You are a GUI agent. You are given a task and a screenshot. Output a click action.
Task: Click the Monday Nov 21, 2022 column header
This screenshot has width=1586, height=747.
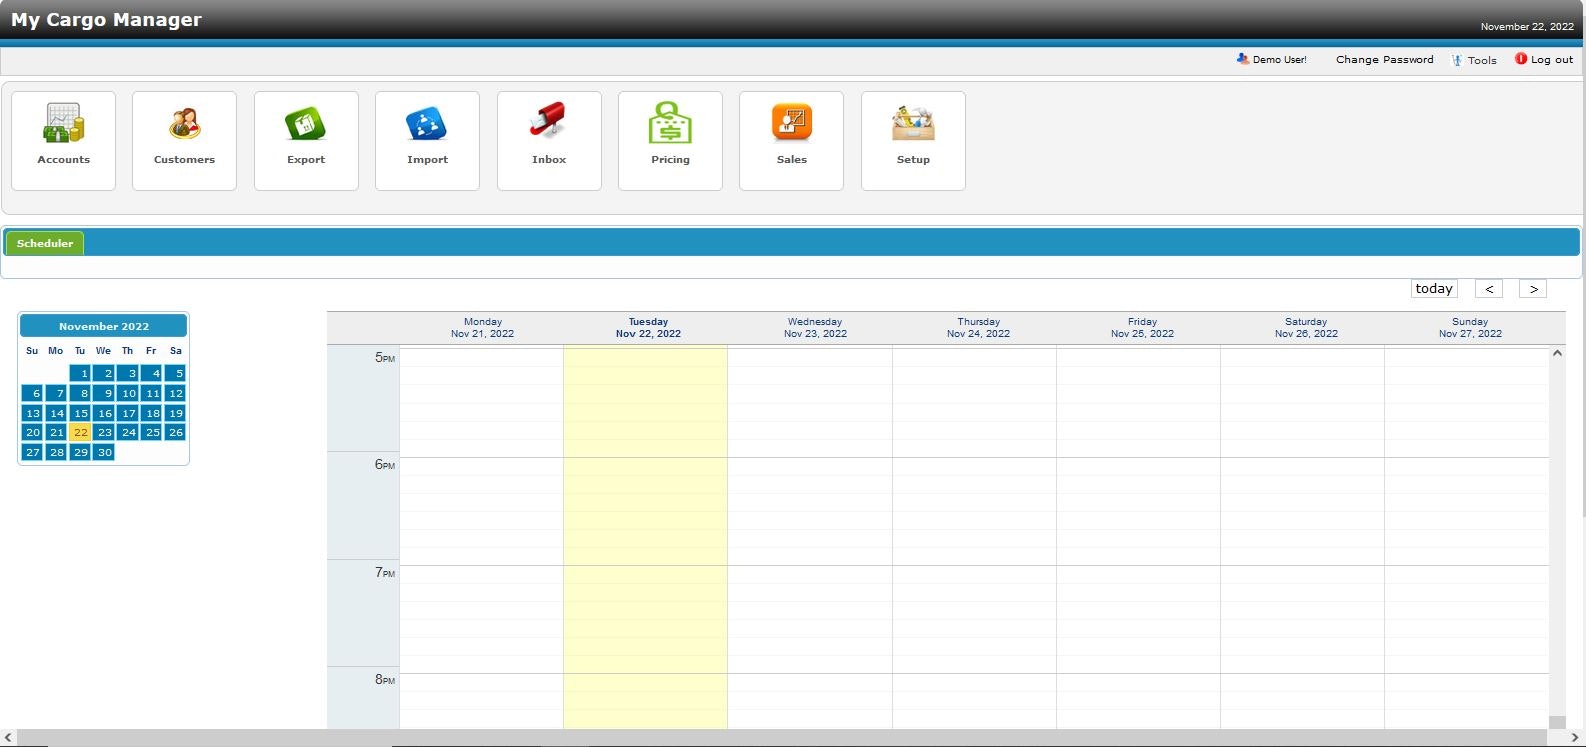pos(482,328)
